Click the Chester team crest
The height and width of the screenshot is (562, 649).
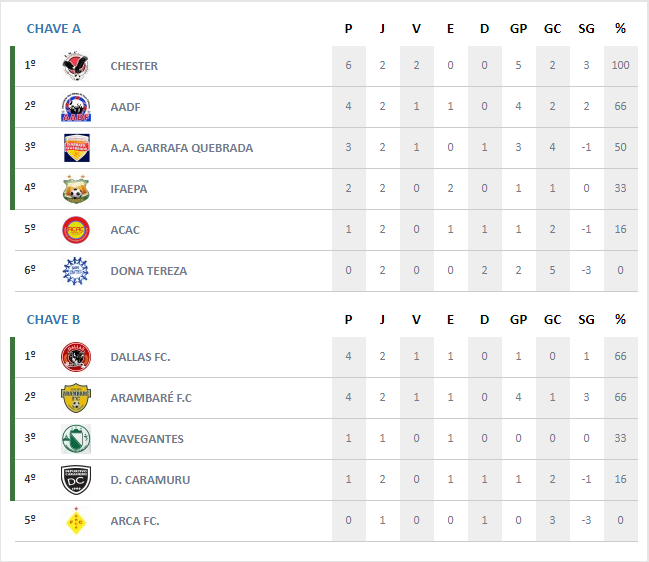pos(76,66)
